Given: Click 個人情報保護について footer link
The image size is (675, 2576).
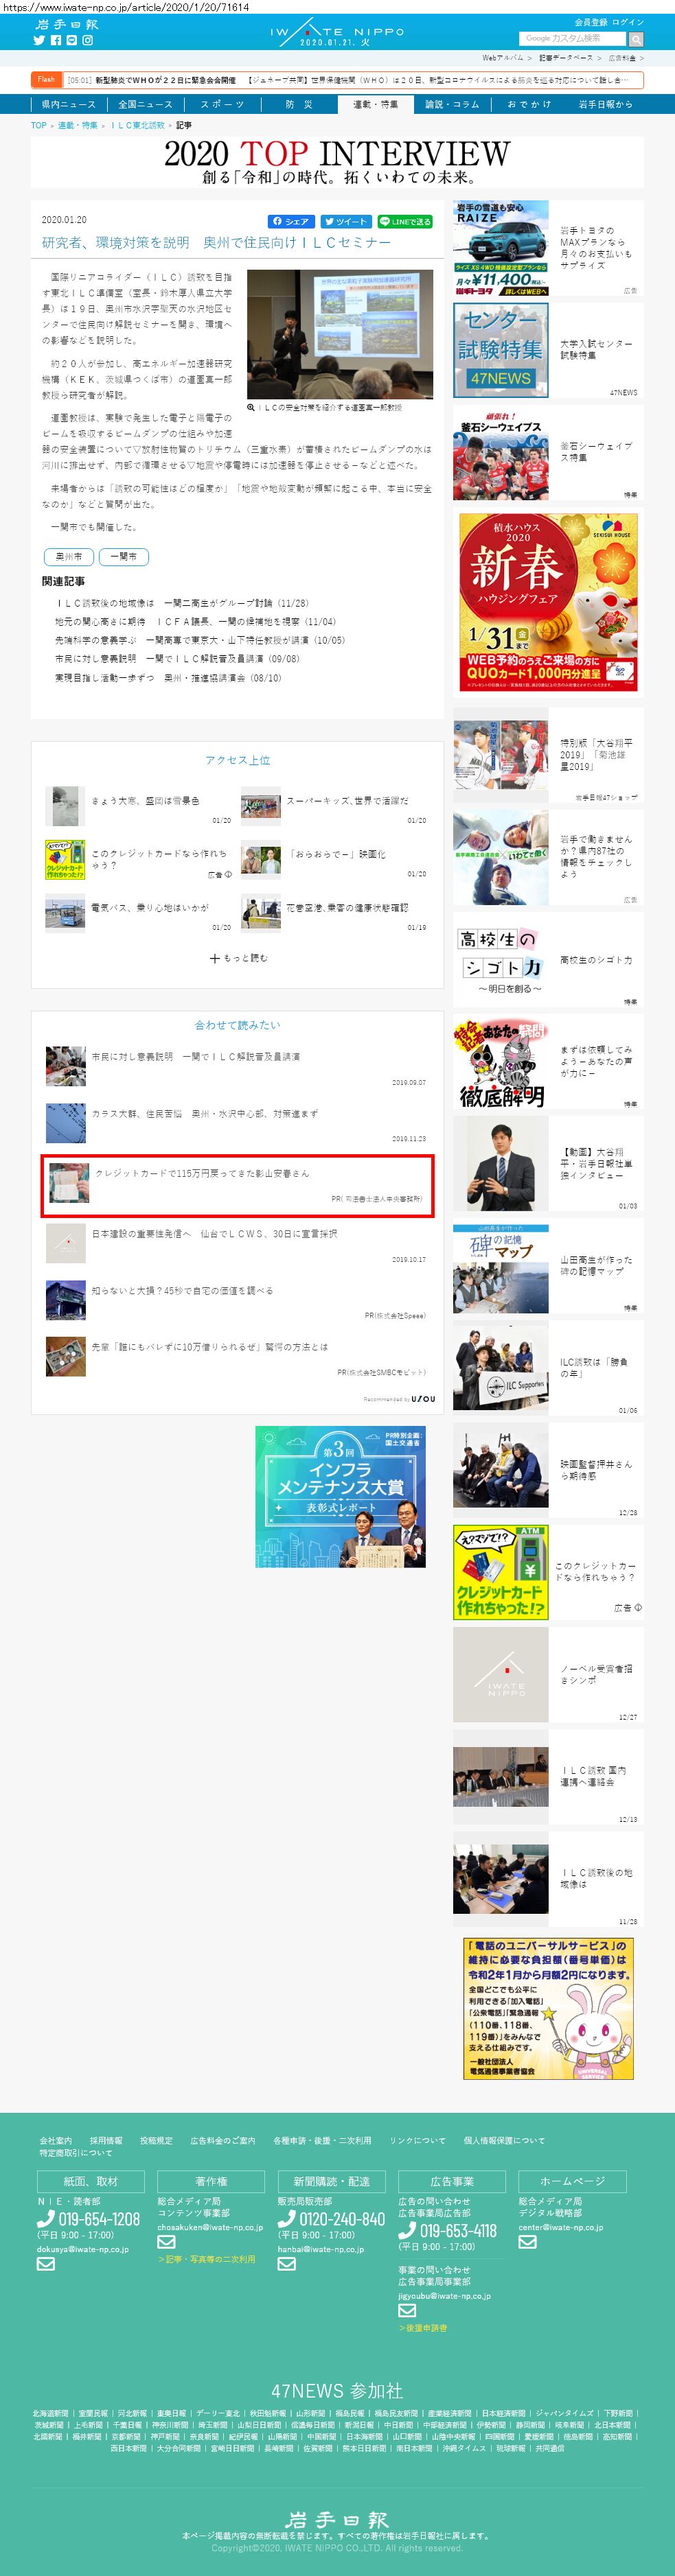Looking at the screenshot, I should (504, 2141).
